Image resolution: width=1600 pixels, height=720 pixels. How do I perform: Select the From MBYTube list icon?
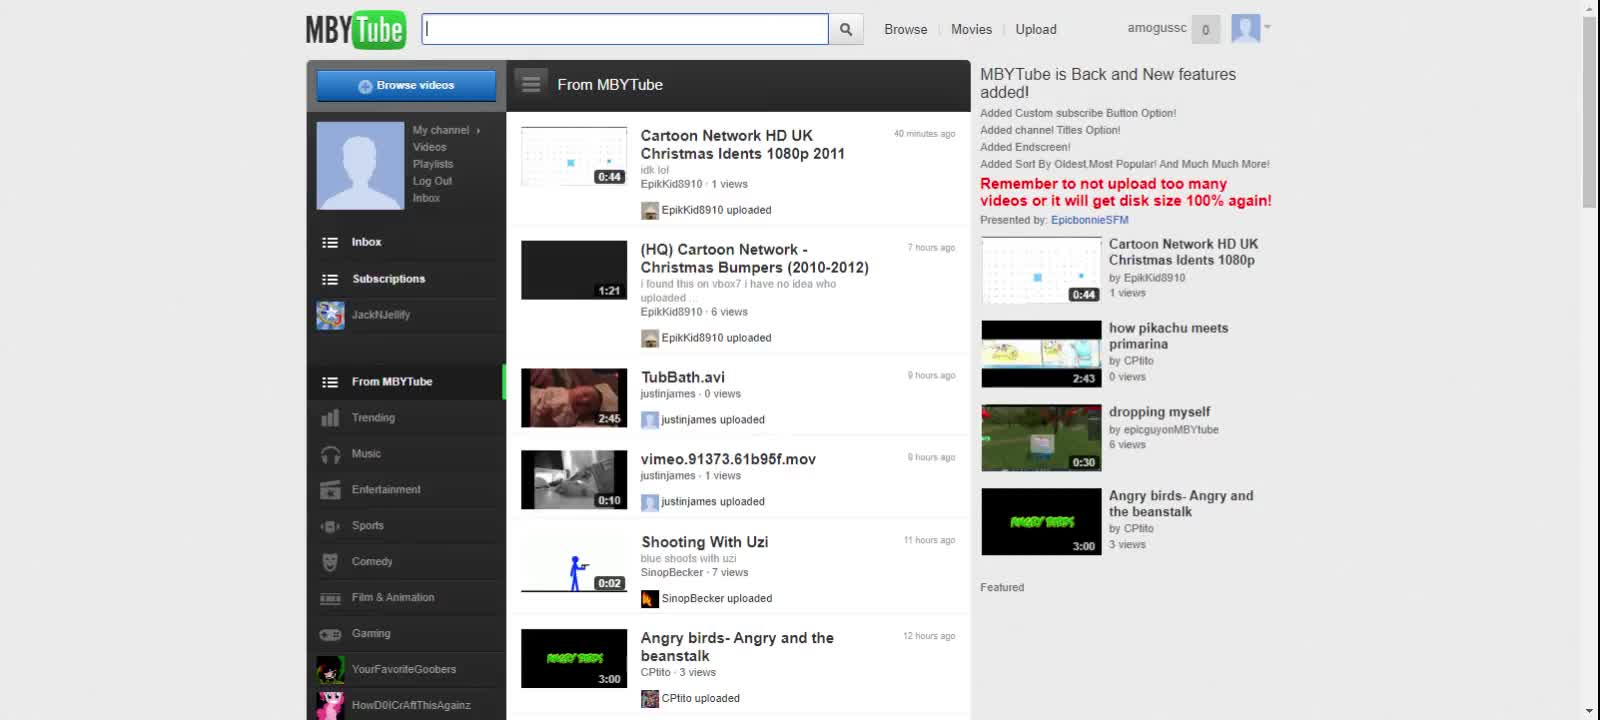[x=330, y=382]
